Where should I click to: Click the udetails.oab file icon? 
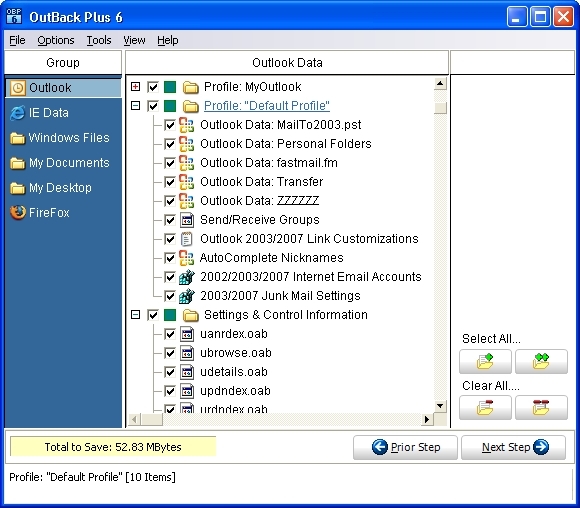(x=187, y=372)
